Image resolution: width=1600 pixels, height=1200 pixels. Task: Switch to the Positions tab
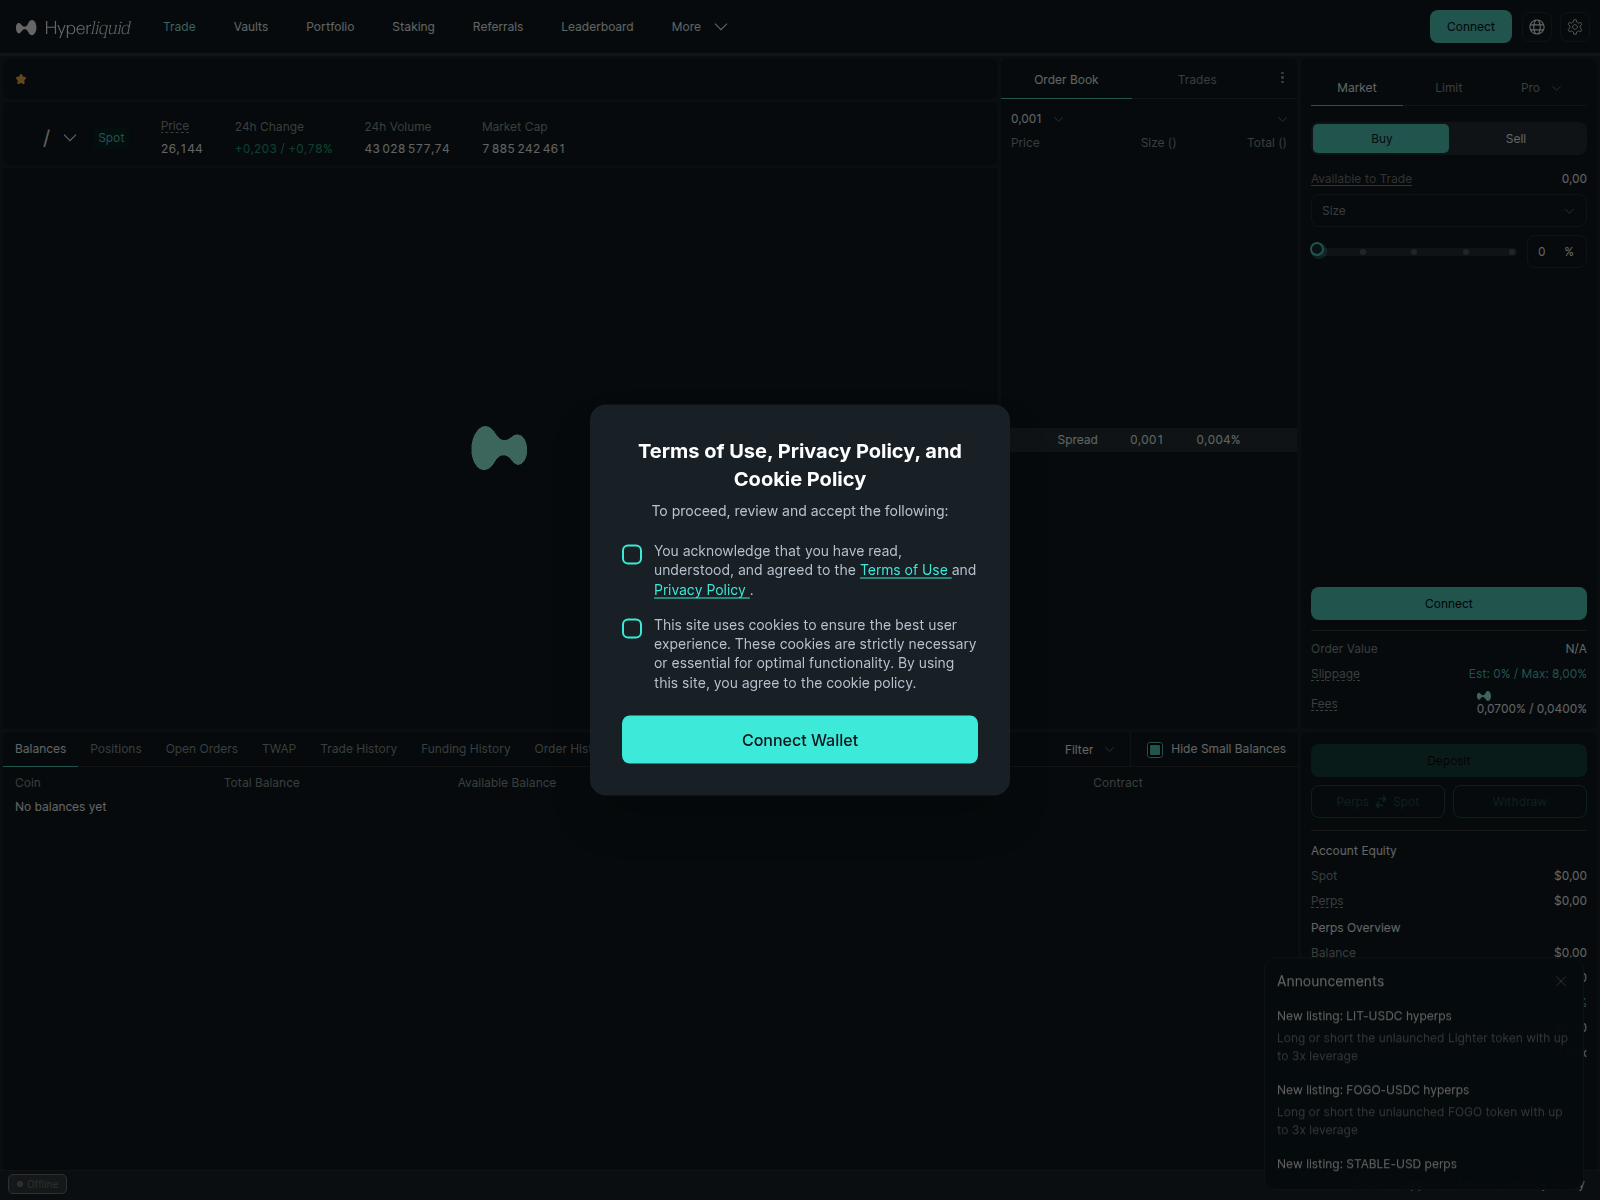tap(116, 749)
